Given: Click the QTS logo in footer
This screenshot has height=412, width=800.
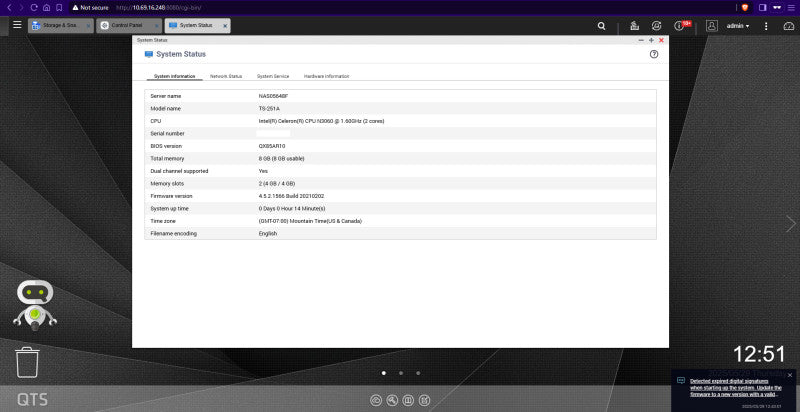Looking at the screenshot, I should [33, 399].
